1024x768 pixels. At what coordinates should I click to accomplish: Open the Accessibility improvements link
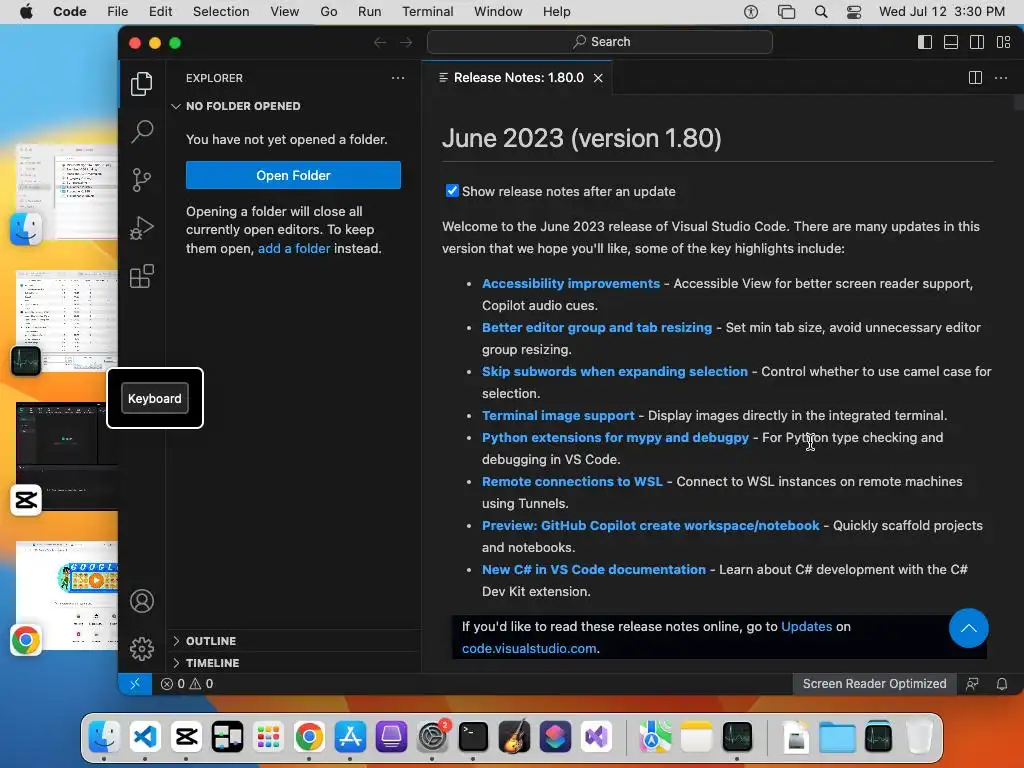[x=571, y=283]
